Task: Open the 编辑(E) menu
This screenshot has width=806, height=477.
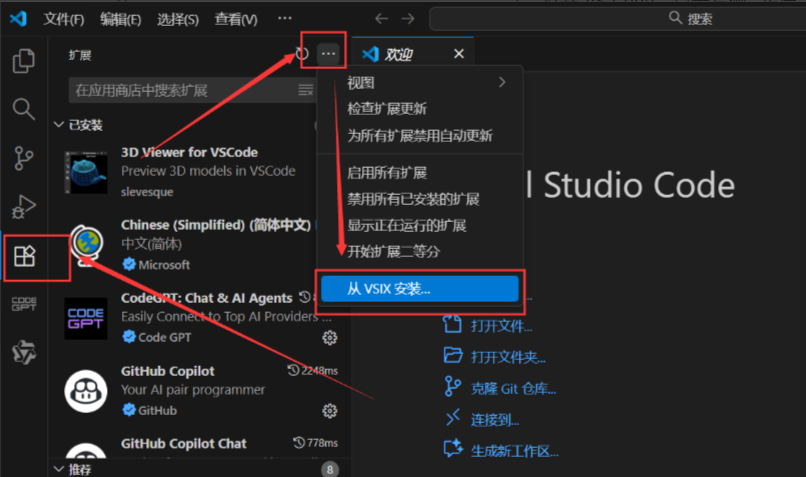Action: click(x=120, y=20)
